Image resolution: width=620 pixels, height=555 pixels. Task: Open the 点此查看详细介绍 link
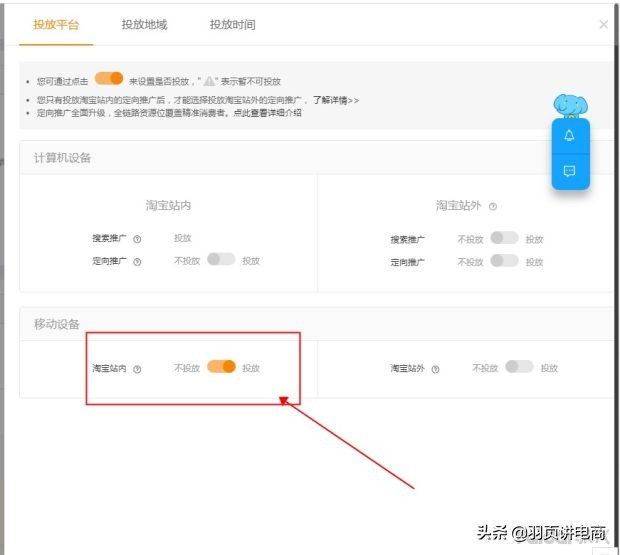click(267, 113)
